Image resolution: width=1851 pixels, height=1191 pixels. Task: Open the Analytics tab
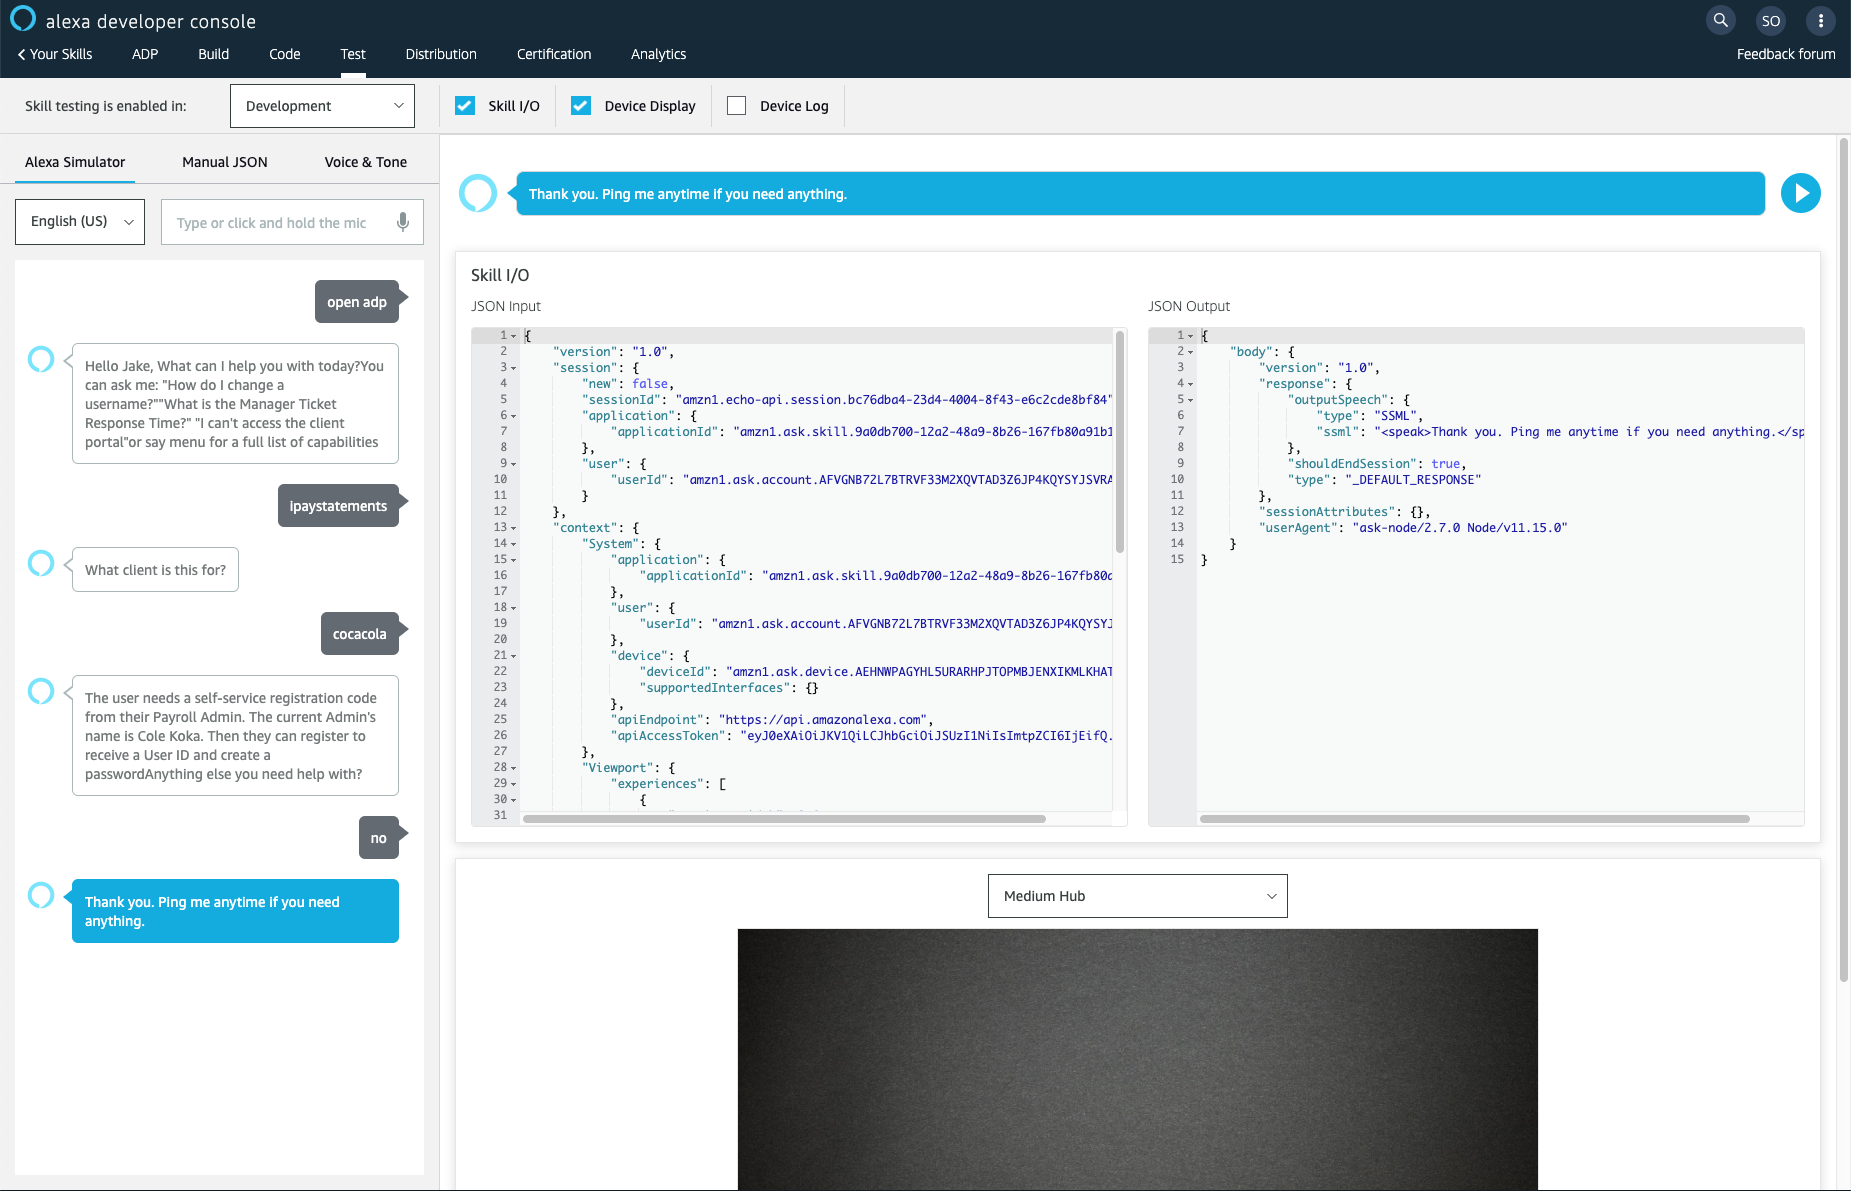[x=659, y=54]
